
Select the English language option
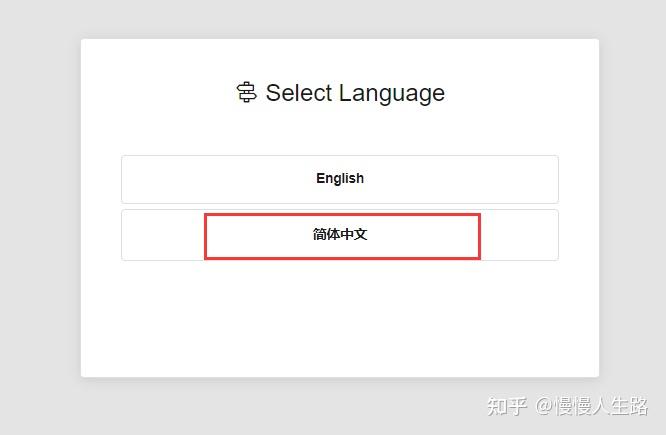[340, 179]
